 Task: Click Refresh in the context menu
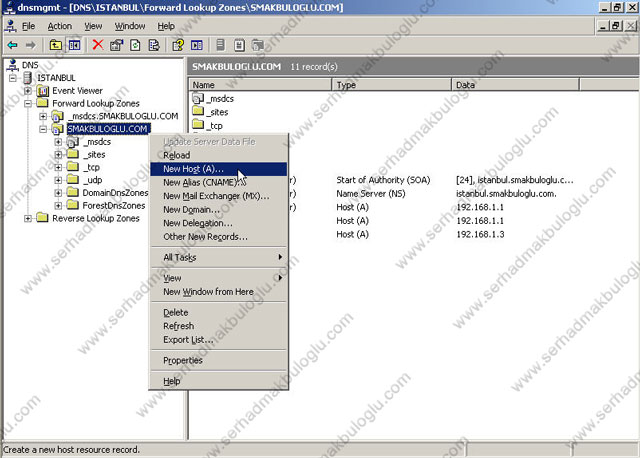click(218, 326)
